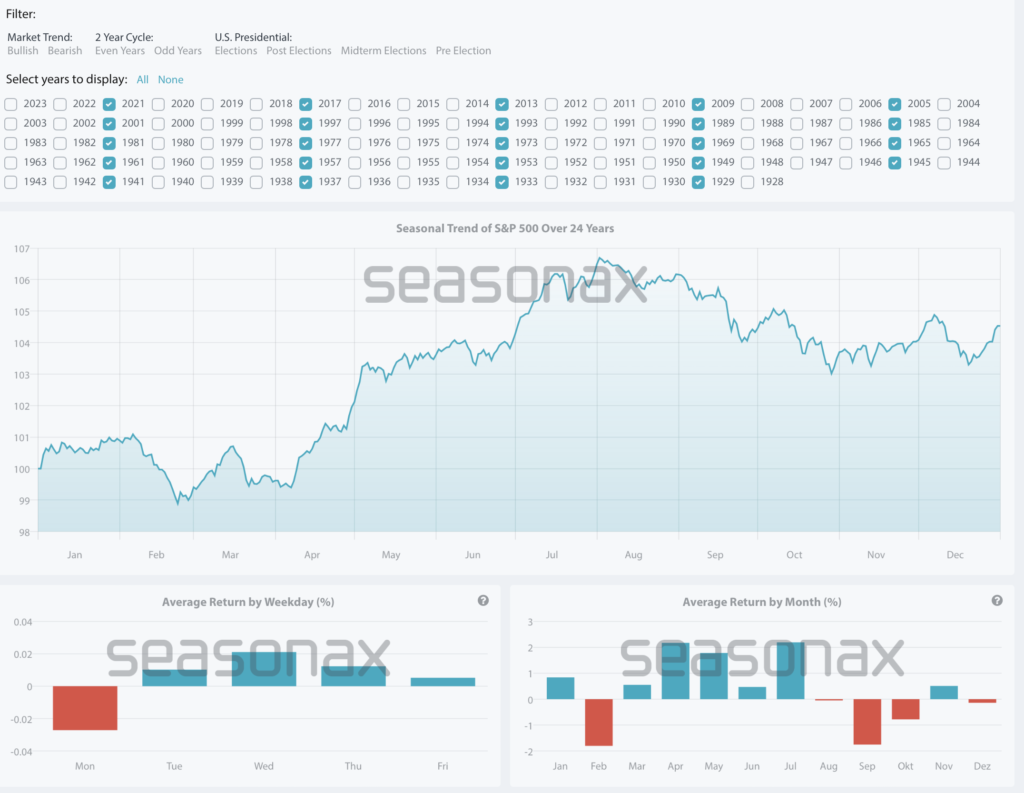Uncheck the 1929 year checkbox
The image size is (1024, 793).
click(x=698, y=182)
